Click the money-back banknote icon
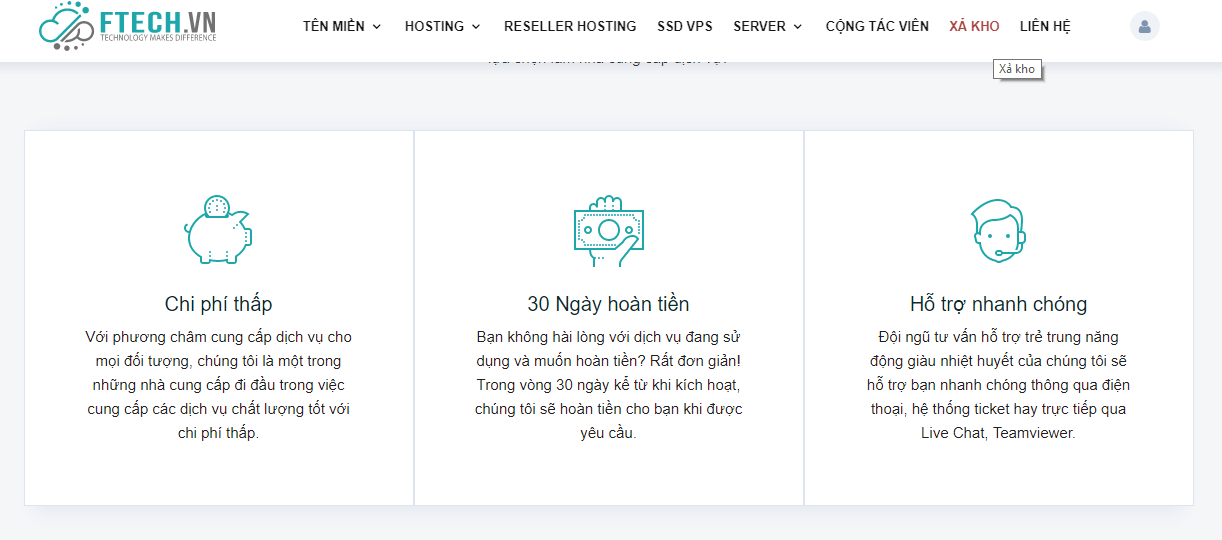The image size is (1222, 540). click(608, 230)
